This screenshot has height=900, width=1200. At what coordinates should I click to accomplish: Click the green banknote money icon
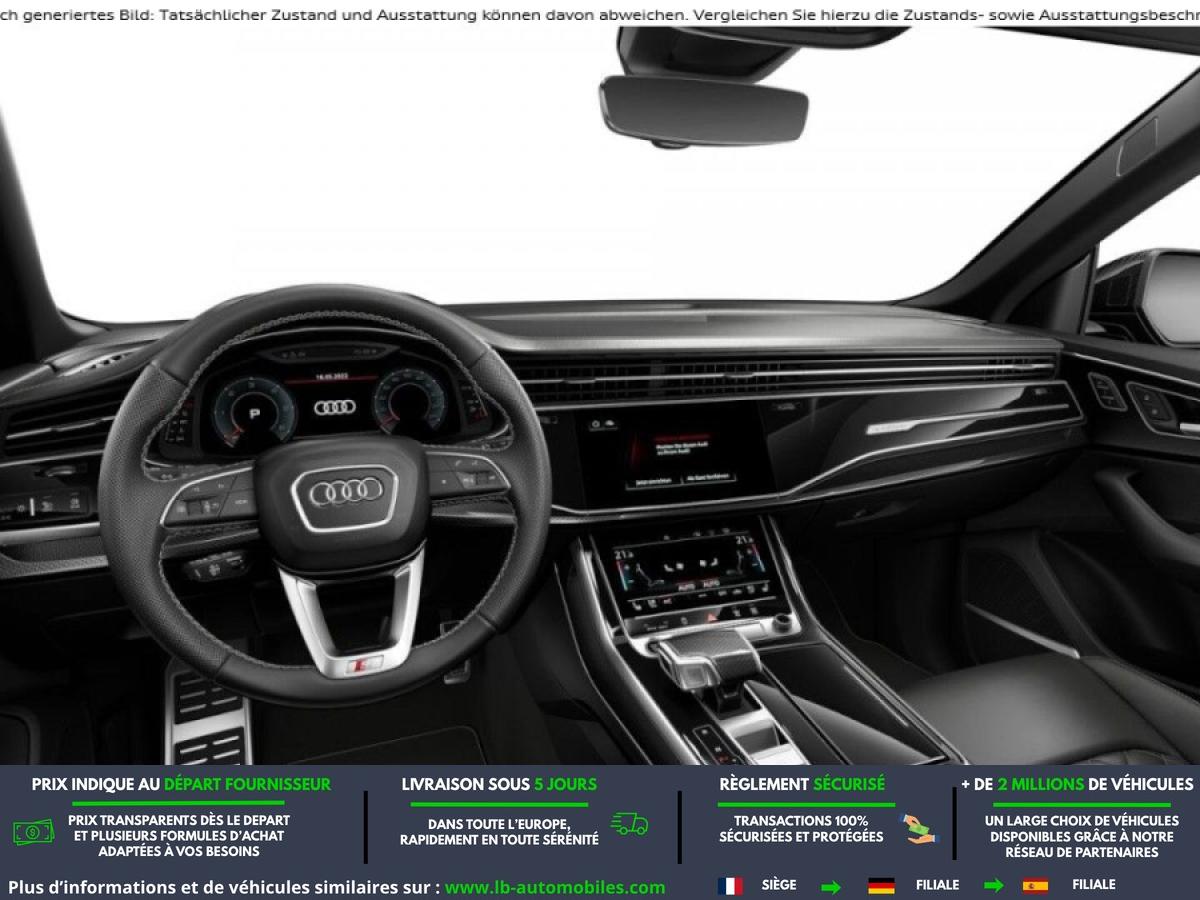[x=34, y=831]
